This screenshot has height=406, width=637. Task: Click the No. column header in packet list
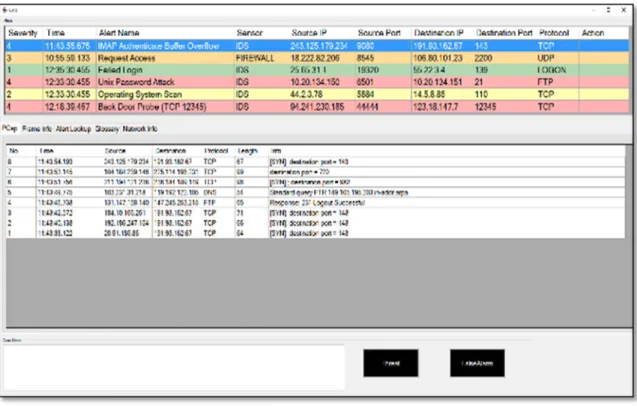(21, 151)
